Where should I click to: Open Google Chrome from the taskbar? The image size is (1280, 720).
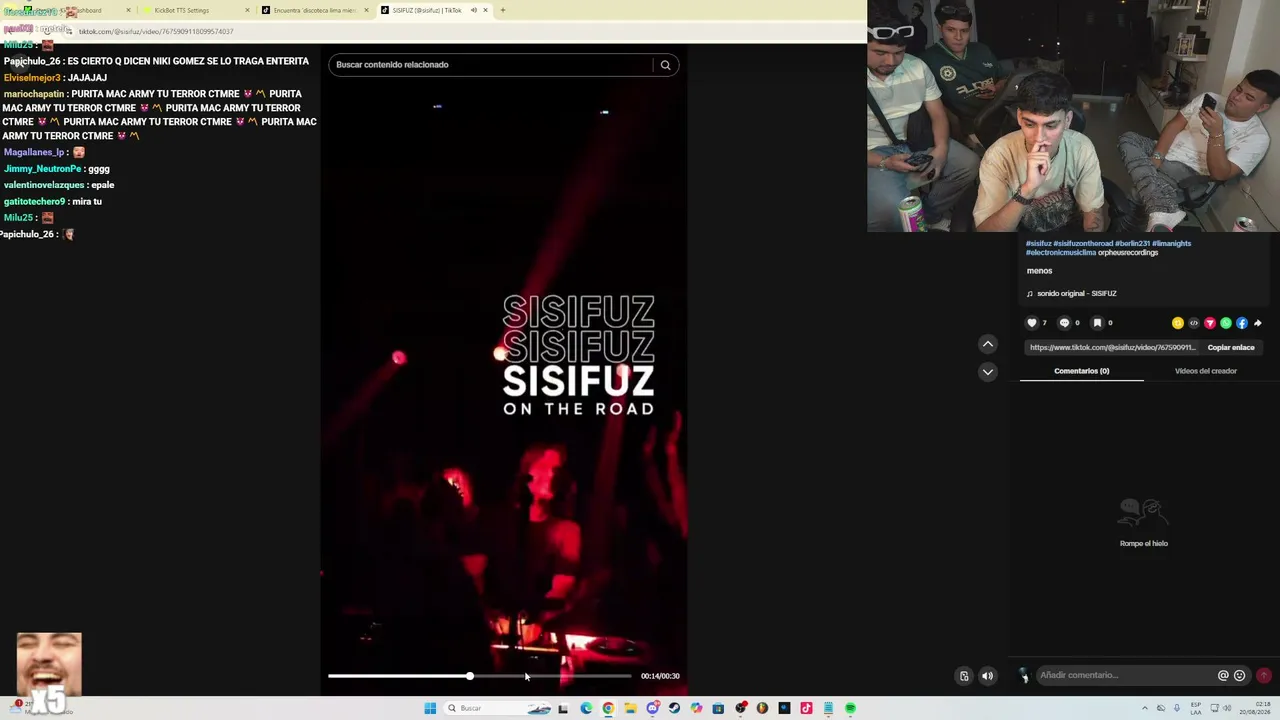point(608,708)
